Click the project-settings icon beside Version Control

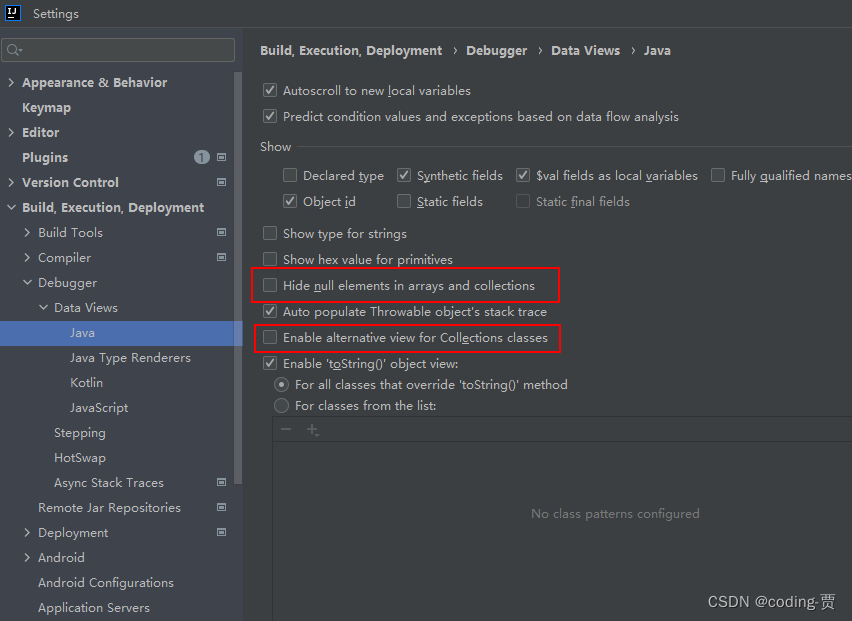tap(222, 182)
